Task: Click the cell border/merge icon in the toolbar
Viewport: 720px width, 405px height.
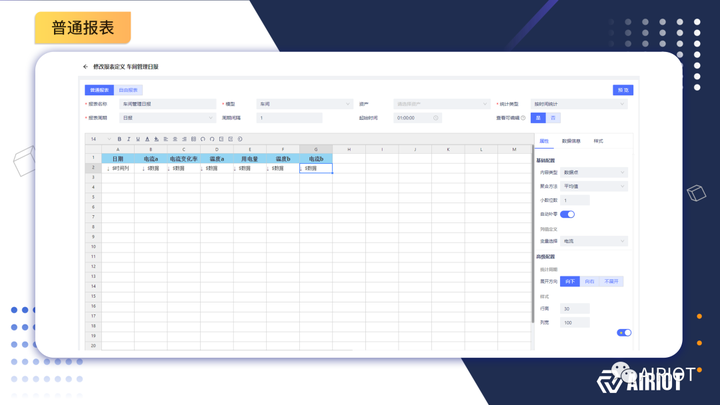Action: tap(193, 139)
